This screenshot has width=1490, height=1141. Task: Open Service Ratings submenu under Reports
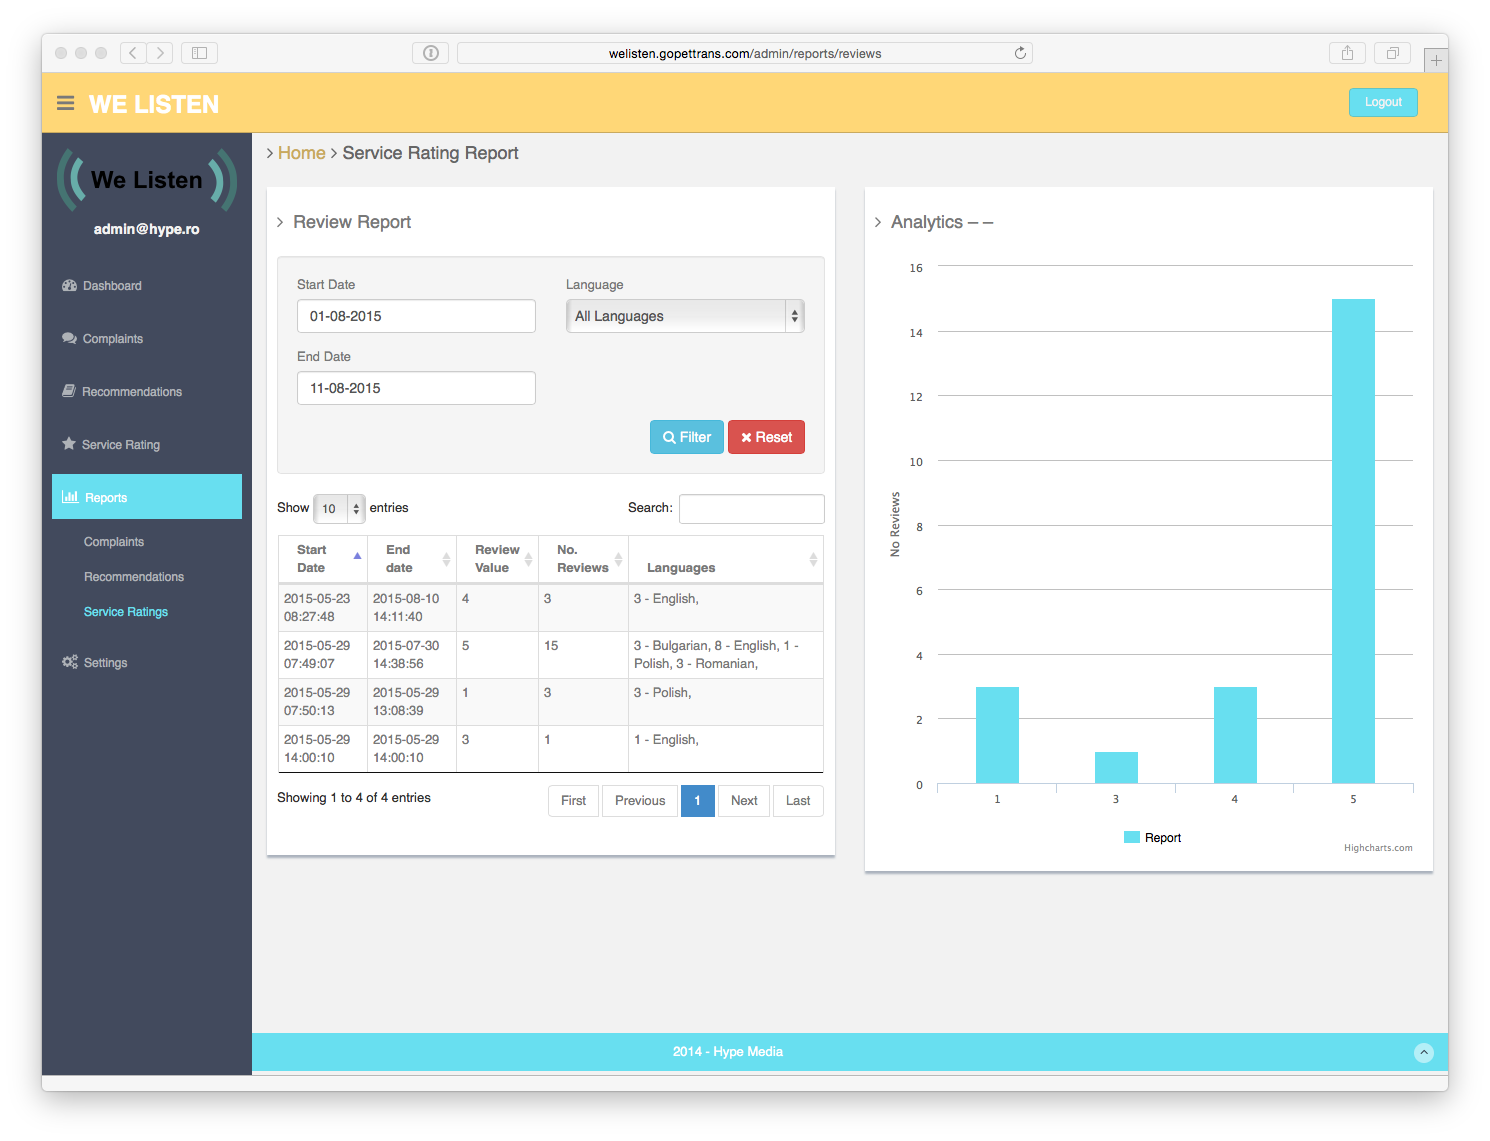point(126,612)
